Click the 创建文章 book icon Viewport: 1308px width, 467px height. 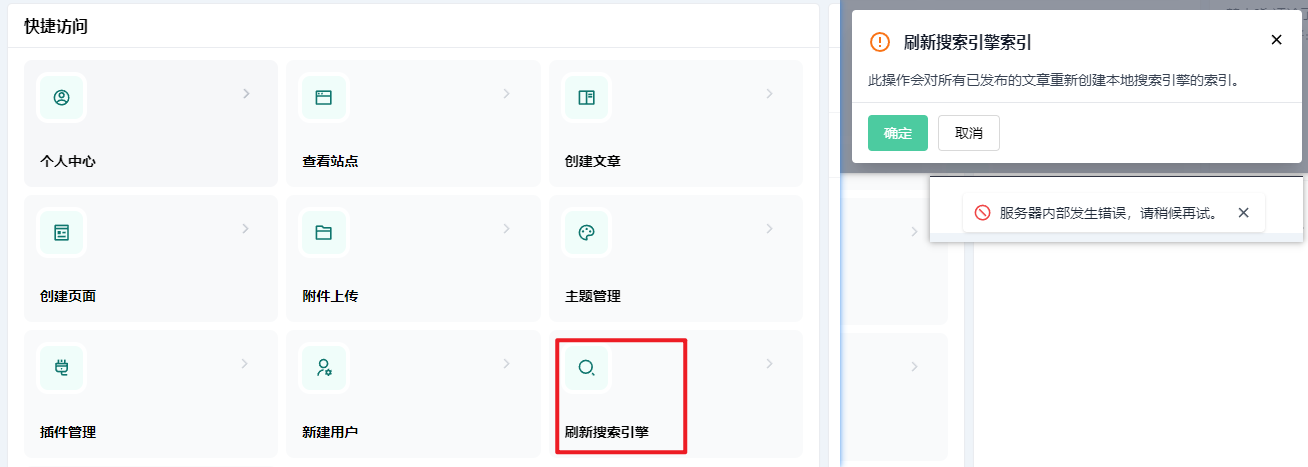tap(586, 97)
